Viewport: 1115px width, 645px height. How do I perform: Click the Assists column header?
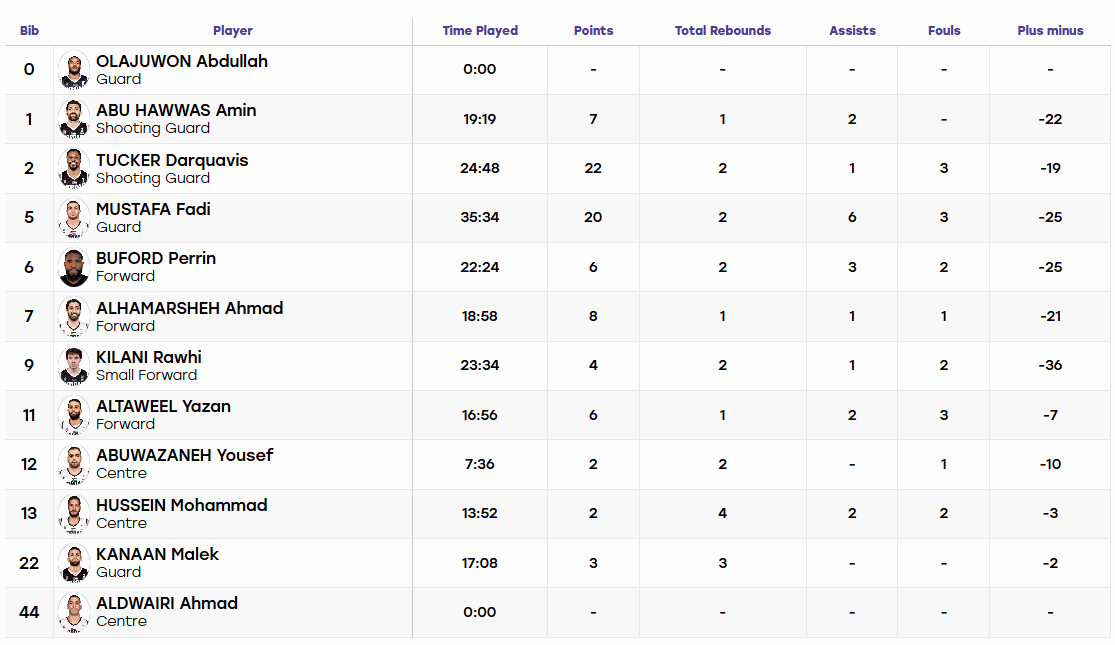pyautogui.click(x=852, y=31)
